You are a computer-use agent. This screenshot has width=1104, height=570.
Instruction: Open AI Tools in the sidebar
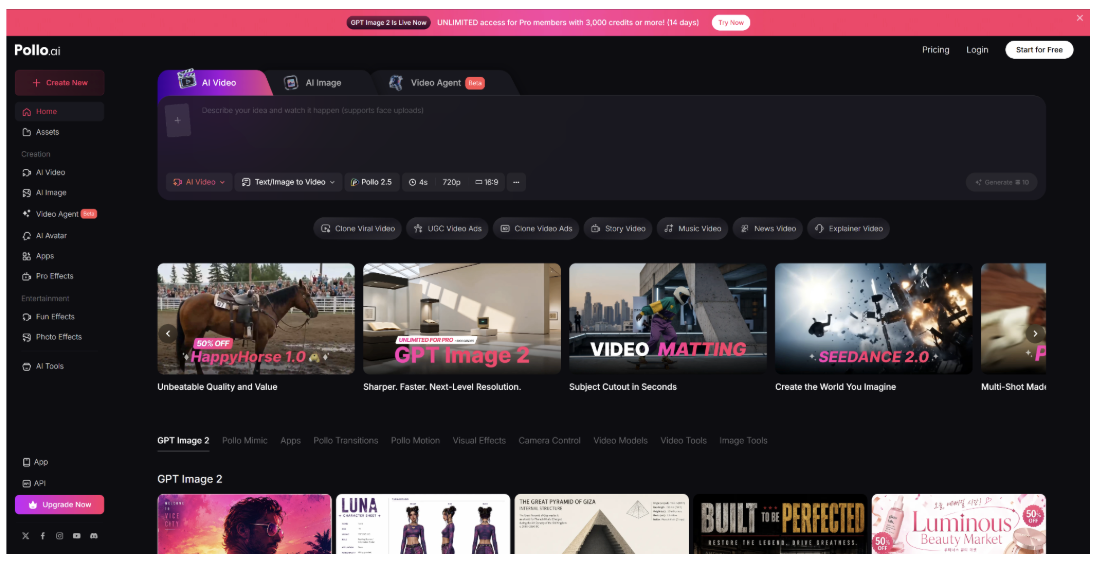(59, 367)
